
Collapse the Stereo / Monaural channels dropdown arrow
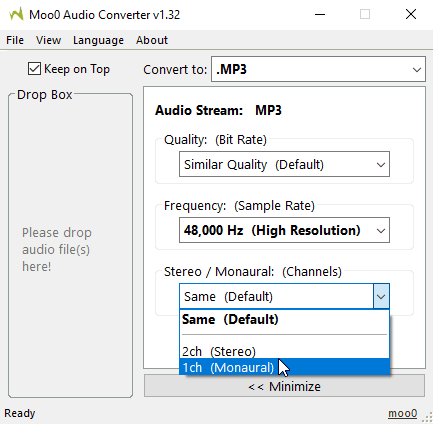pos(381,296)
